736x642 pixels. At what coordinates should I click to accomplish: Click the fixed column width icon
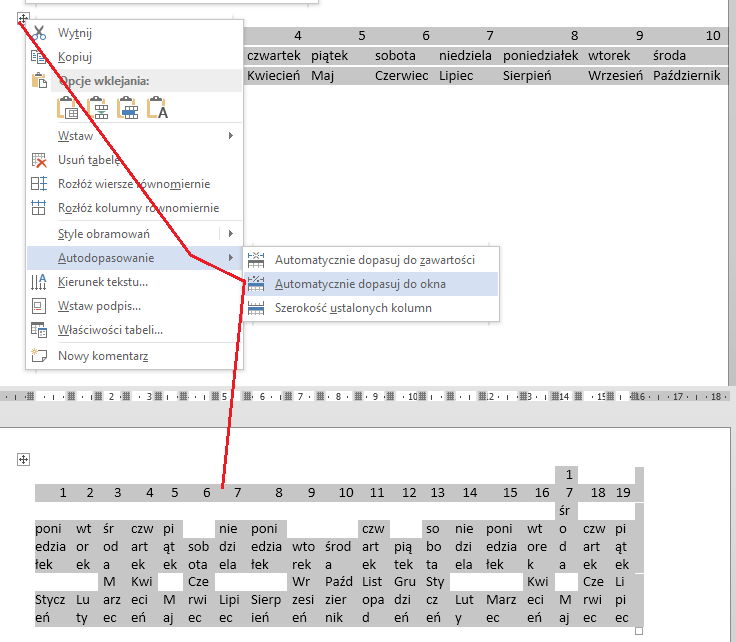tap(256, 308)
